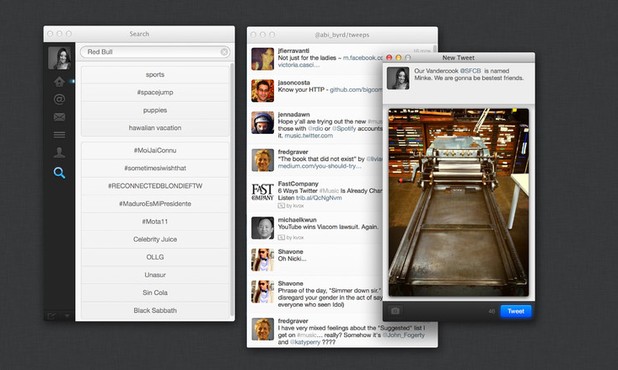Open the '#sometimesiwishthat' trend
The width and height of the screenshot is (618, 370).
pos(155,168)
